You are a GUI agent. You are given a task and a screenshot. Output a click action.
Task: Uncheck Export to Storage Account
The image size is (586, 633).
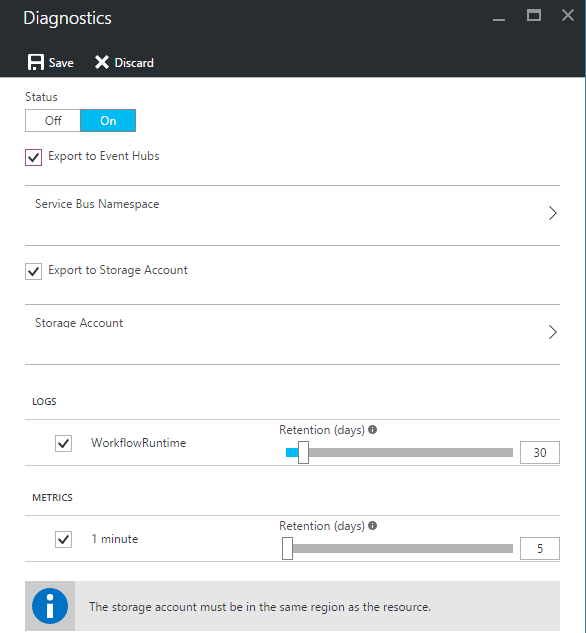(33, 271)
